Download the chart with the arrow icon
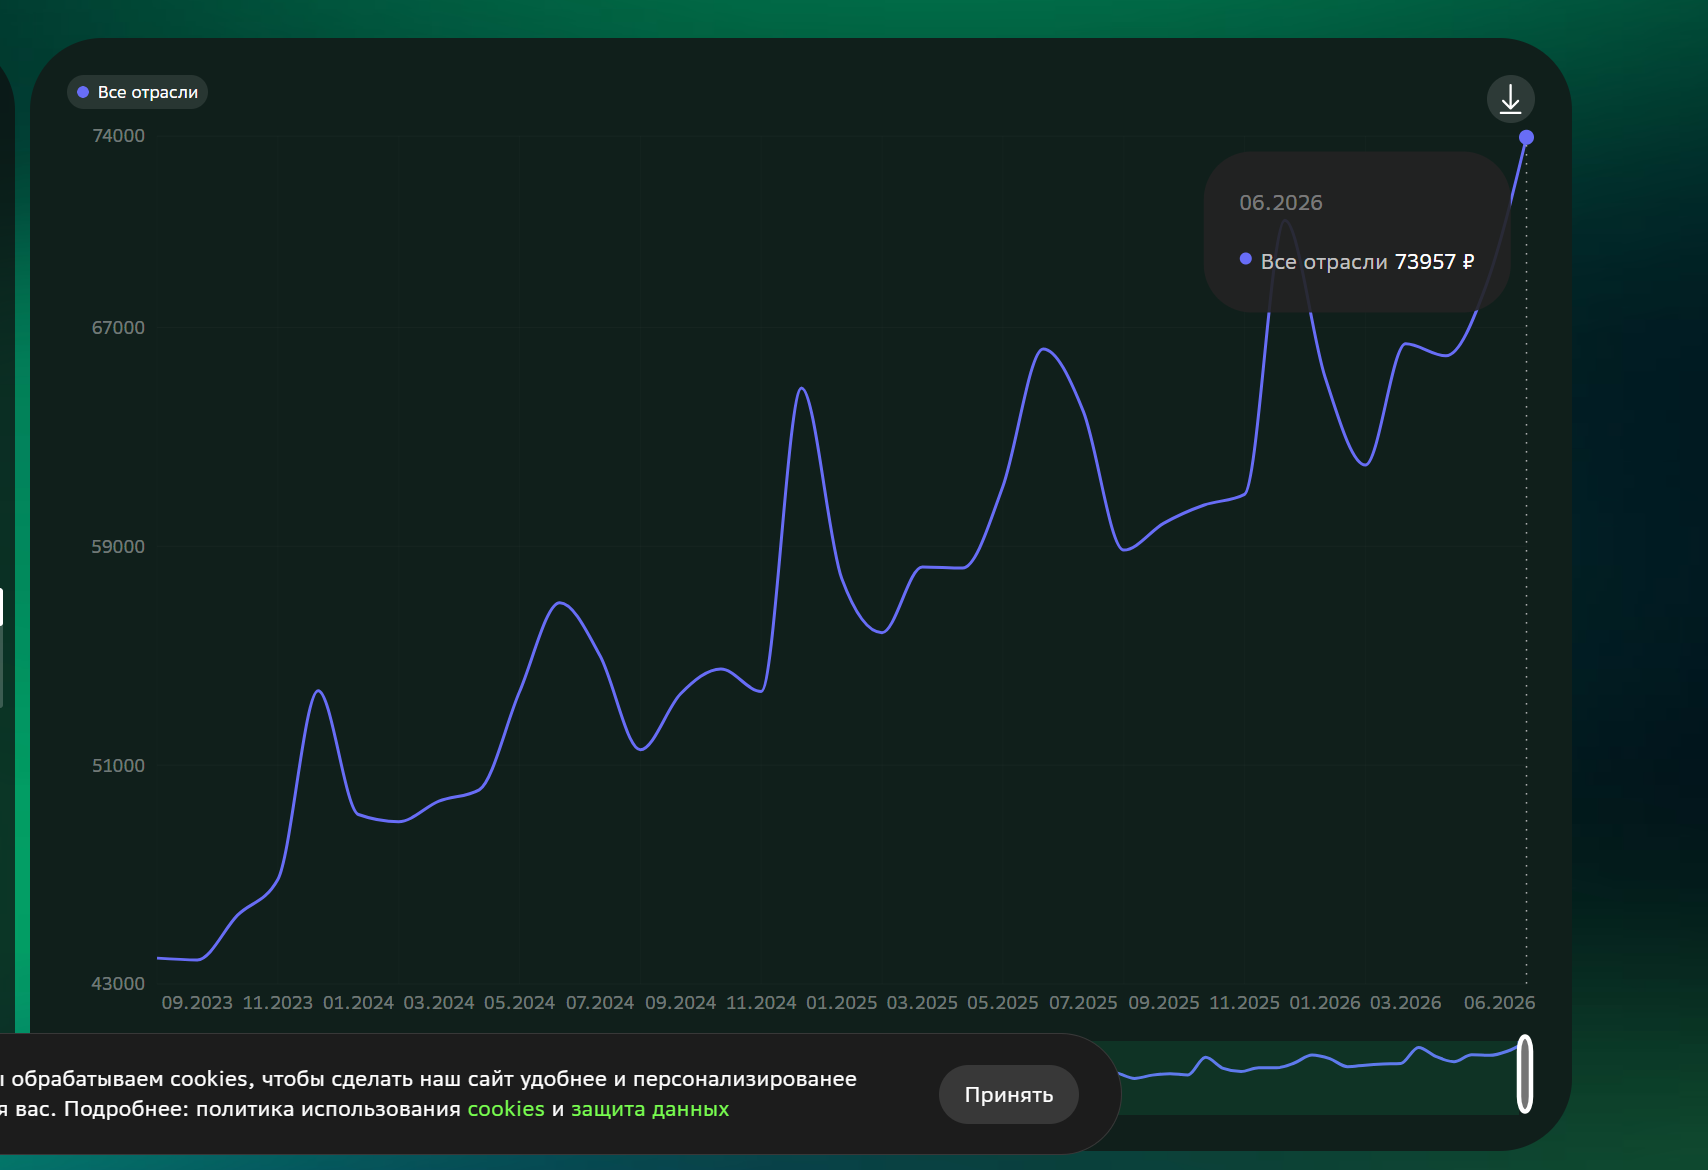The width and height of the screenshot is (1708, 1170). 1510,99
